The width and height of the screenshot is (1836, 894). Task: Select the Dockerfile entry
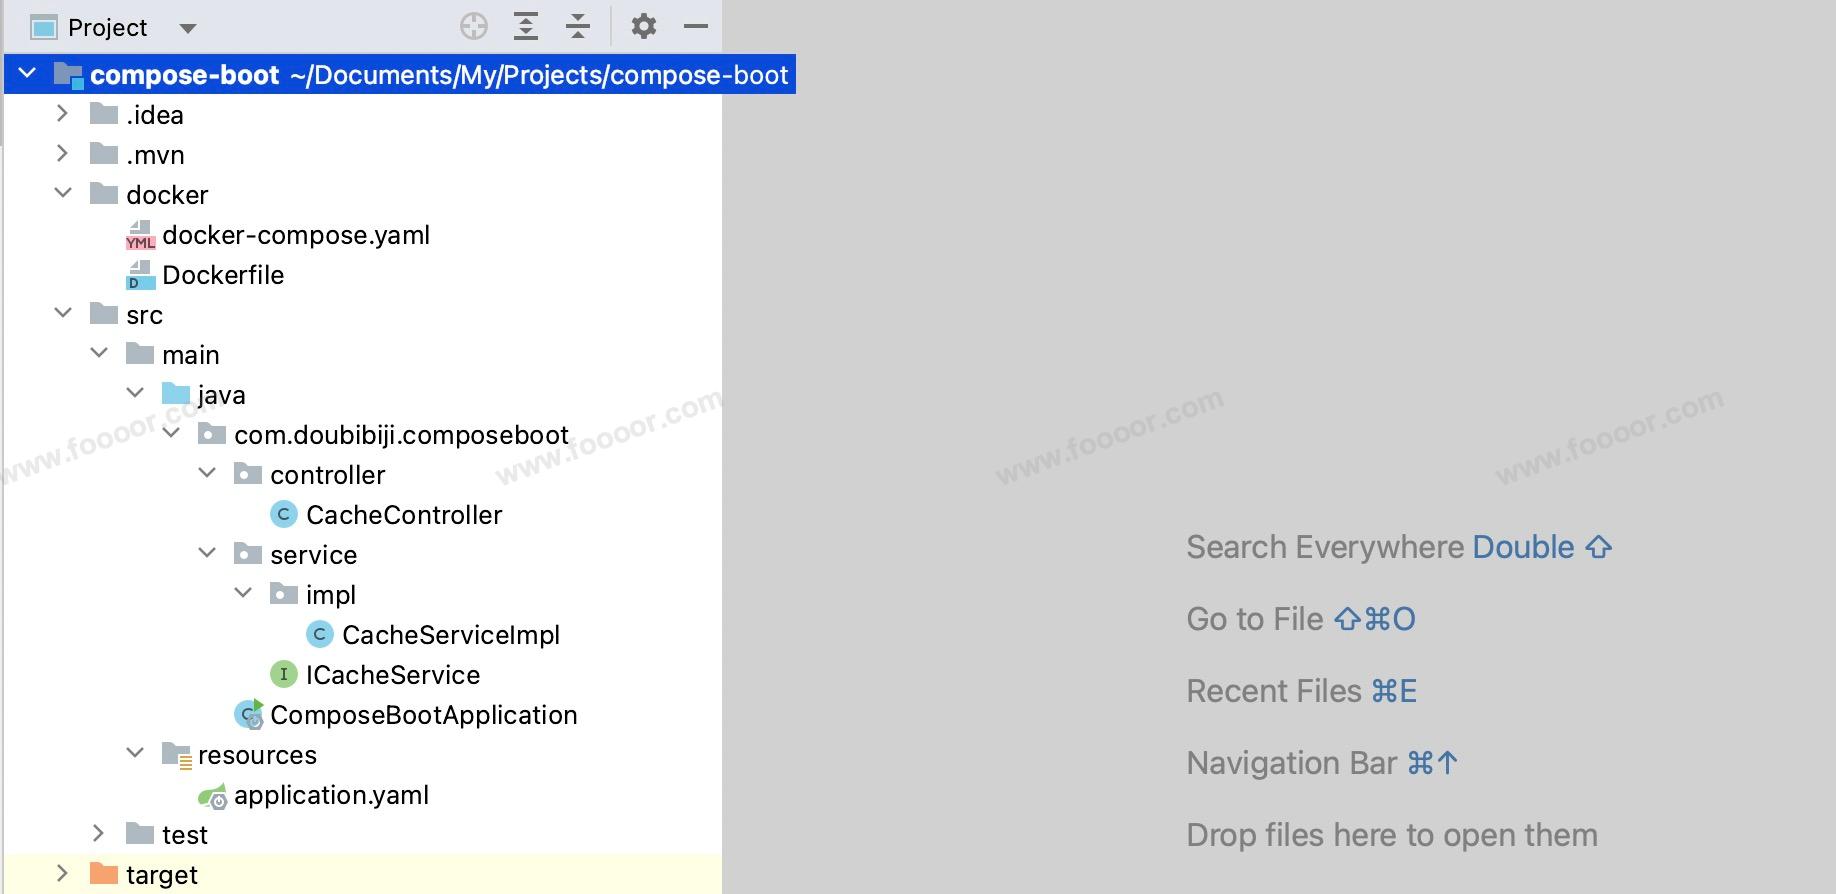point(222,275)
